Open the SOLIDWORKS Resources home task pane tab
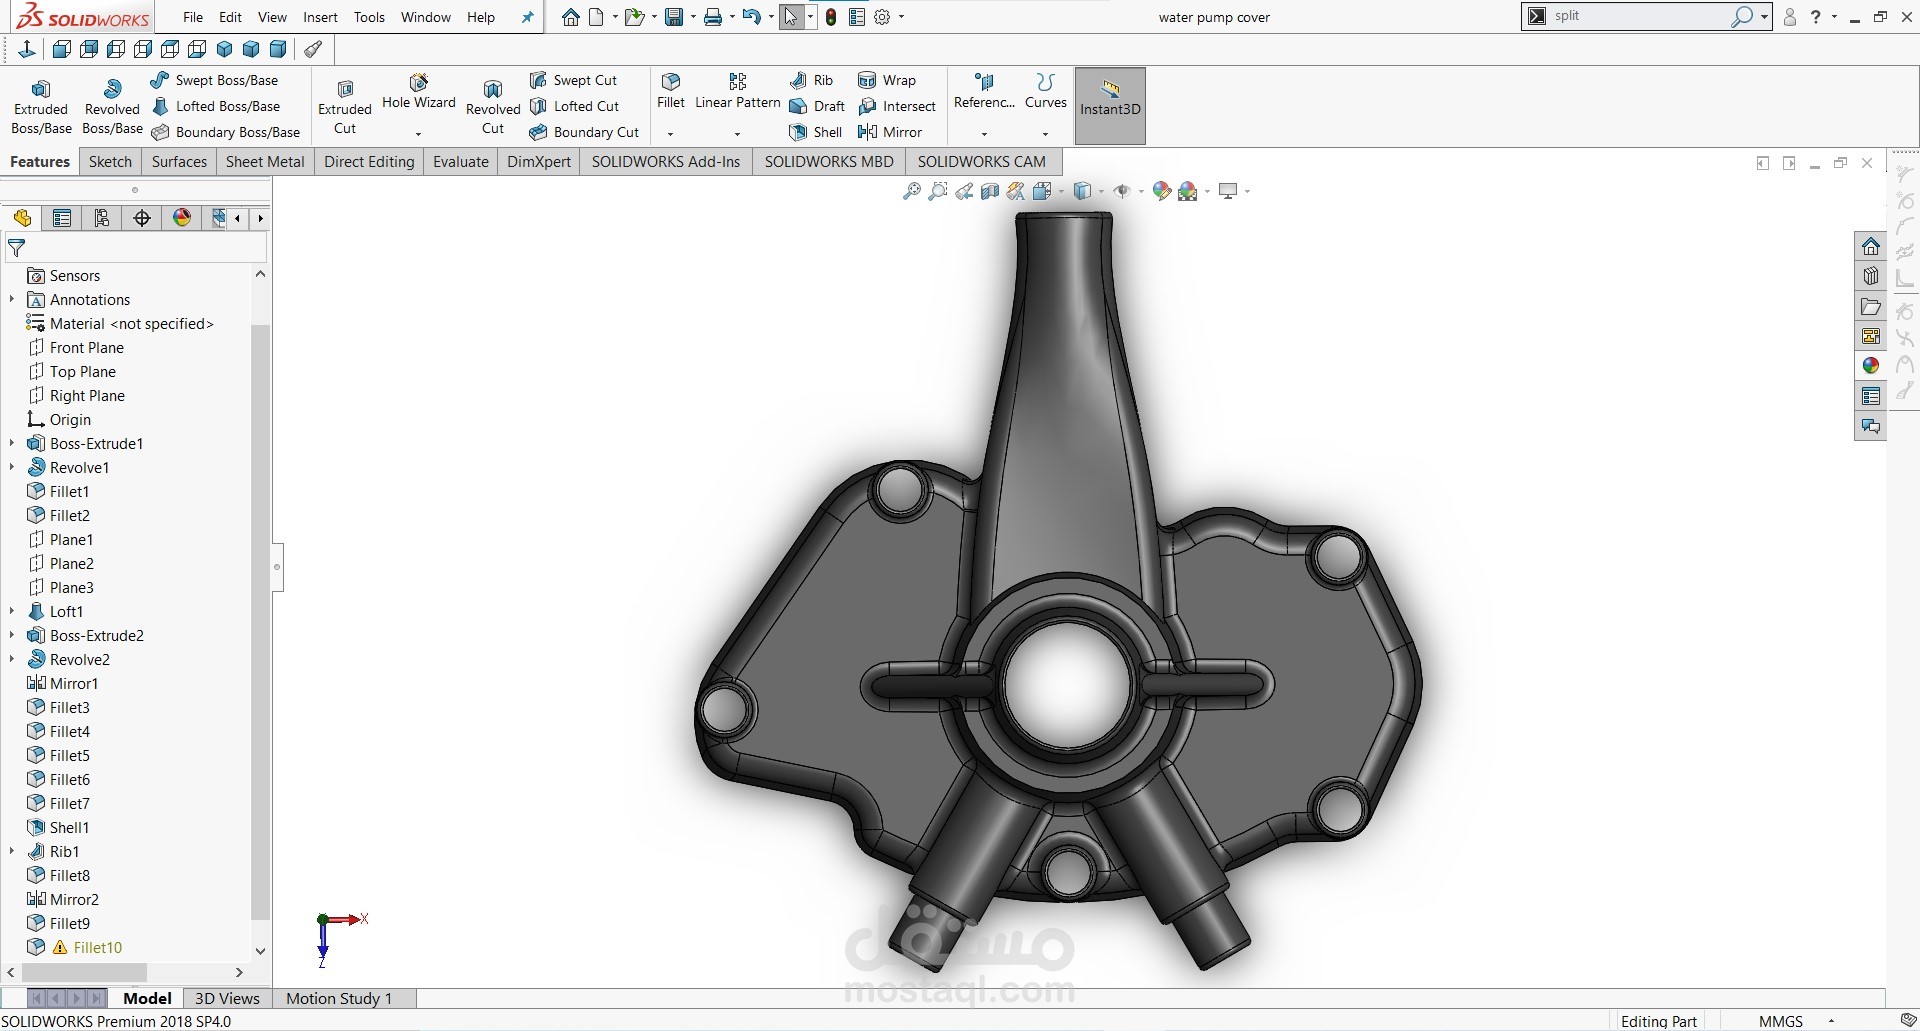Viewport: 1920px width, 1031px height. [1870, 246]
